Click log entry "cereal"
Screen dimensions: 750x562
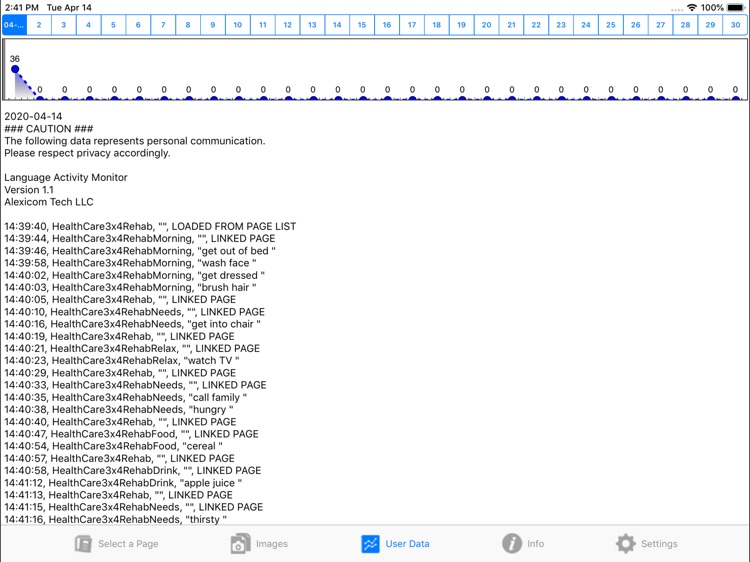pyautogui.click(x=113, y=446)
